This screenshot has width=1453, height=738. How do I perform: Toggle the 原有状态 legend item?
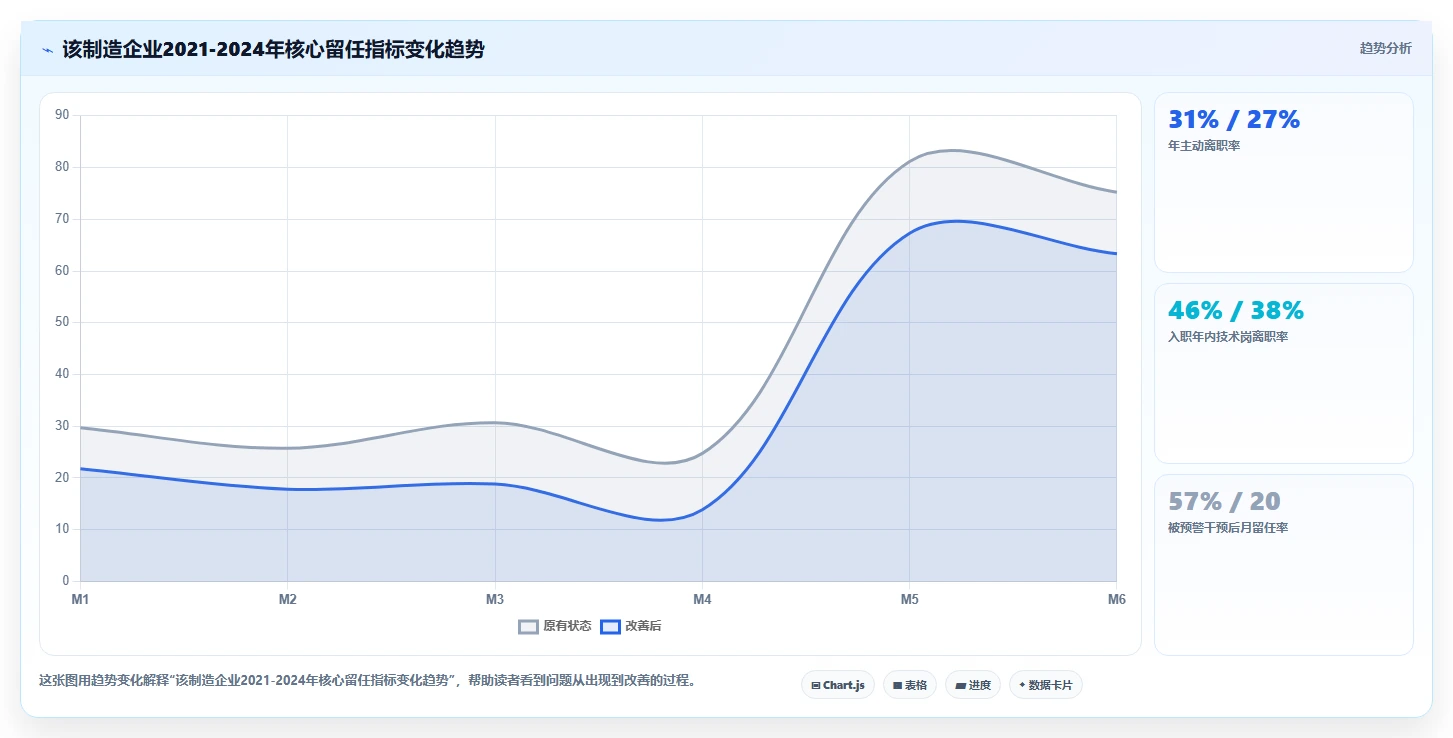(555, 626)
